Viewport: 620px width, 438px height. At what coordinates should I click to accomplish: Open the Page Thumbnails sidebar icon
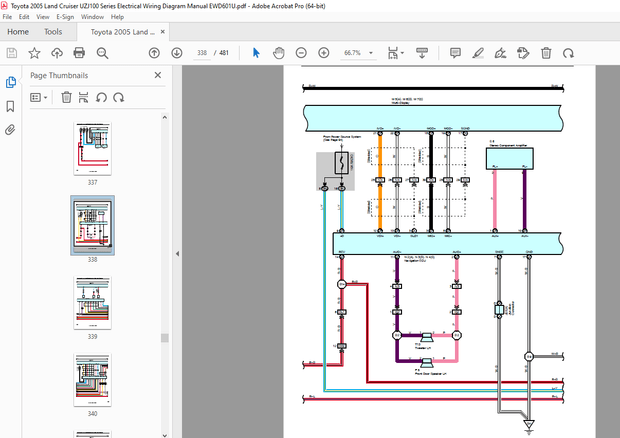(11, 82)
